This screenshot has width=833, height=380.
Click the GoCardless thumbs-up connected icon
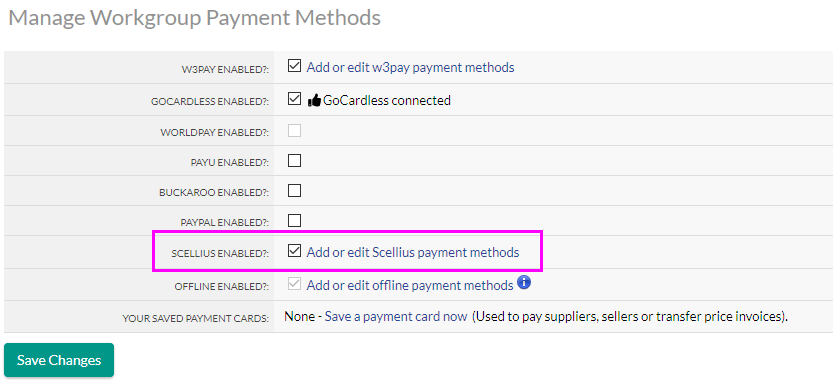click(314, 100)
